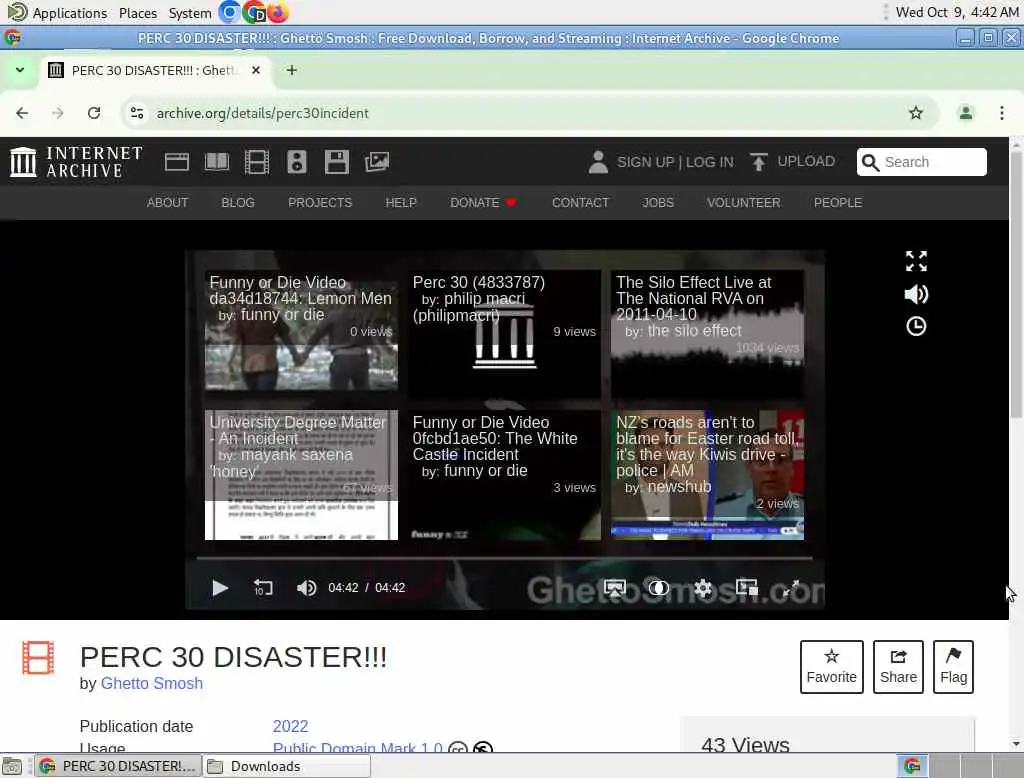Open the HELP menu item
Image resolution: width=1024 pixels, height=778 pixels.
tap(401, 203)
